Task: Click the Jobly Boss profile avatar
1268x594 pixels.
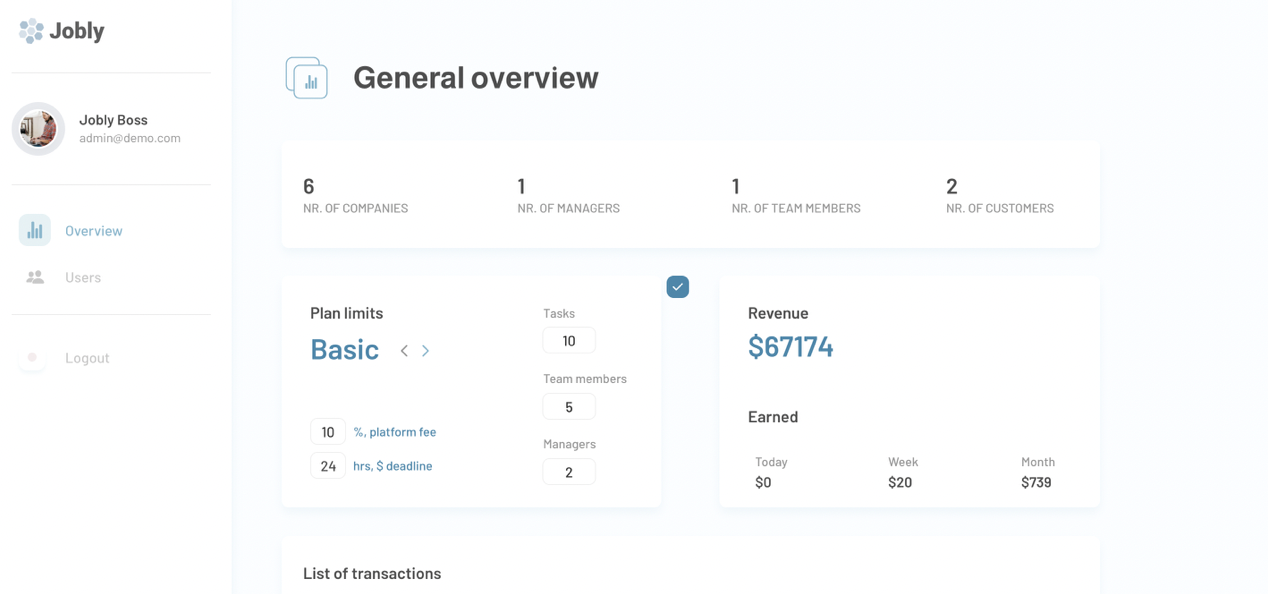Action: pyautogui.click(x=38, y=129)
